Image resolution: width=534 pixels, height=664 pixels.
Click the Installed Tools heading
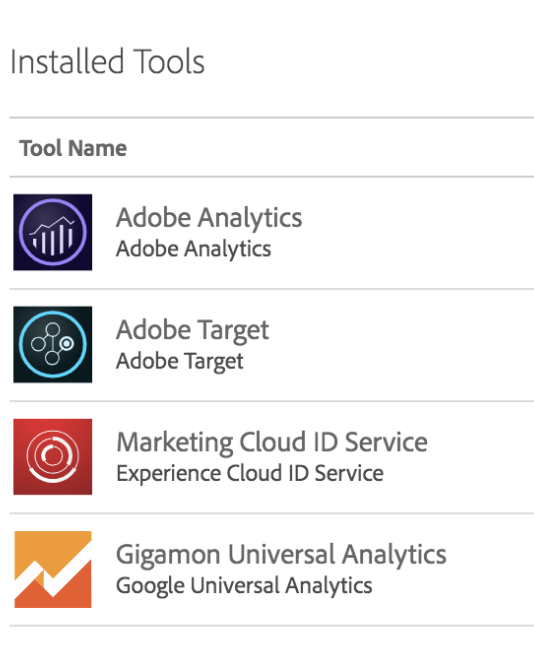[x=108, y=62]
